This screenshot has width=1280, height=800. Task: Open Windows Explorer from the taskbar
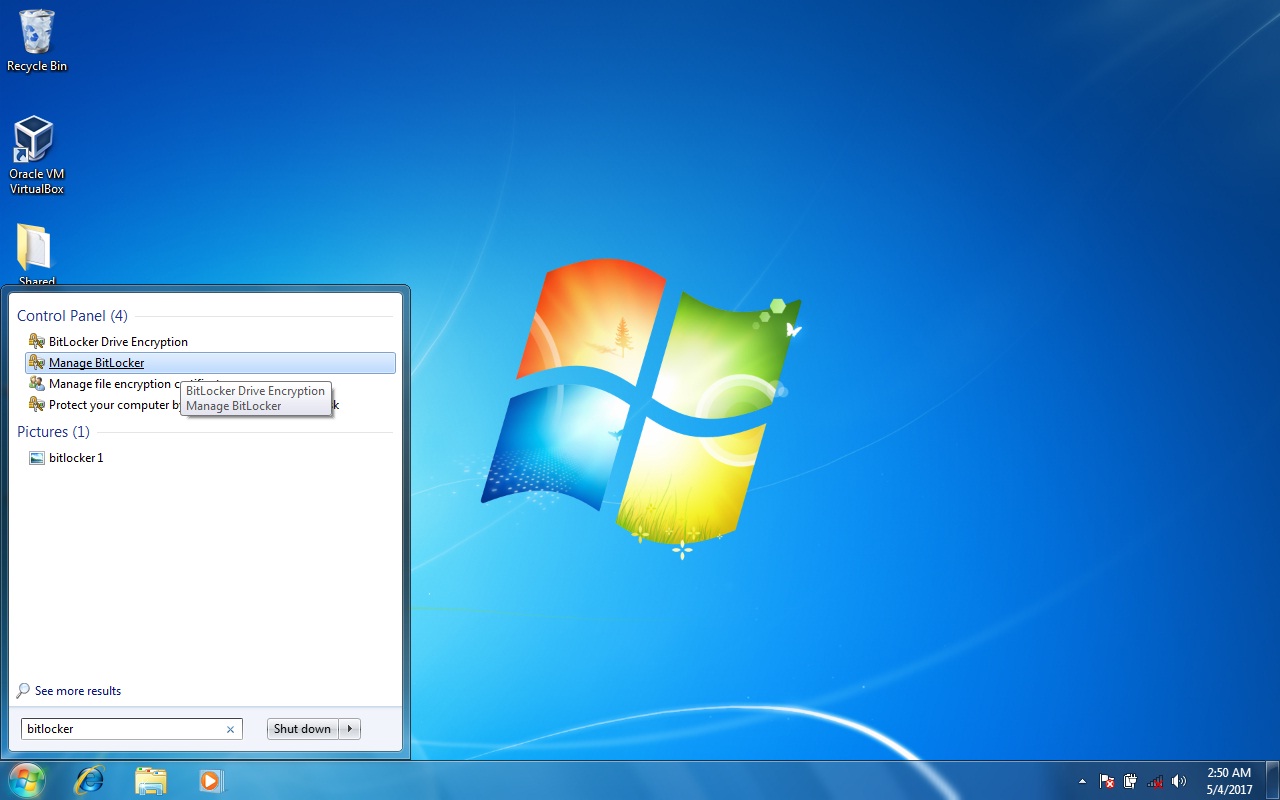pyautogui.click(x=150, y=780)
